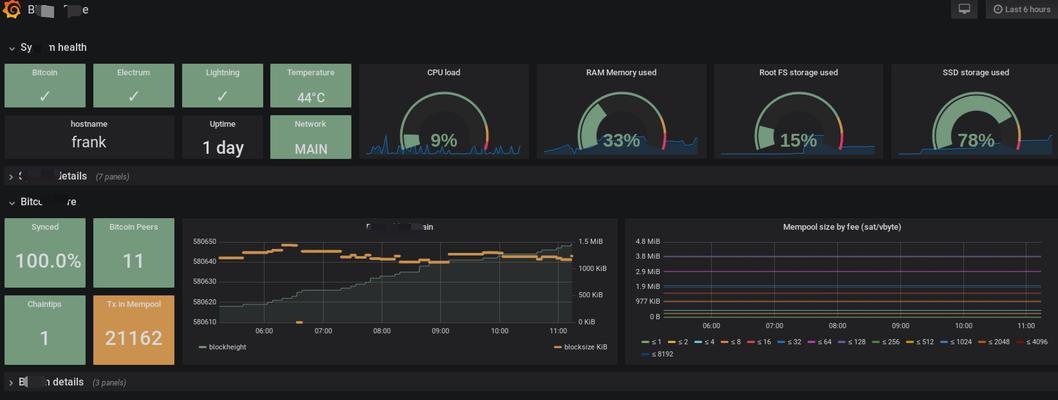Click the Chaintips panel title
The width and height of the screenshot is (1058, 400).
[x=45, y=304]
